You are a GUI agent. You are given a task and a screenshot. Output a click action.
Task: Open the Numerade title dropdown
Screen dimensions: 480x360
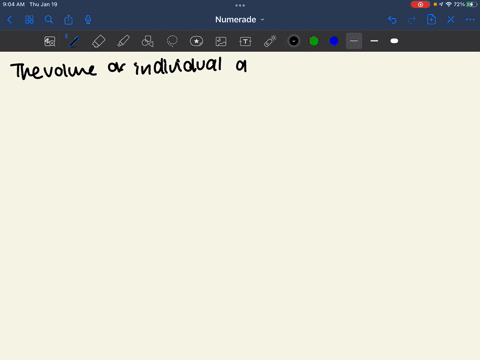240,20
